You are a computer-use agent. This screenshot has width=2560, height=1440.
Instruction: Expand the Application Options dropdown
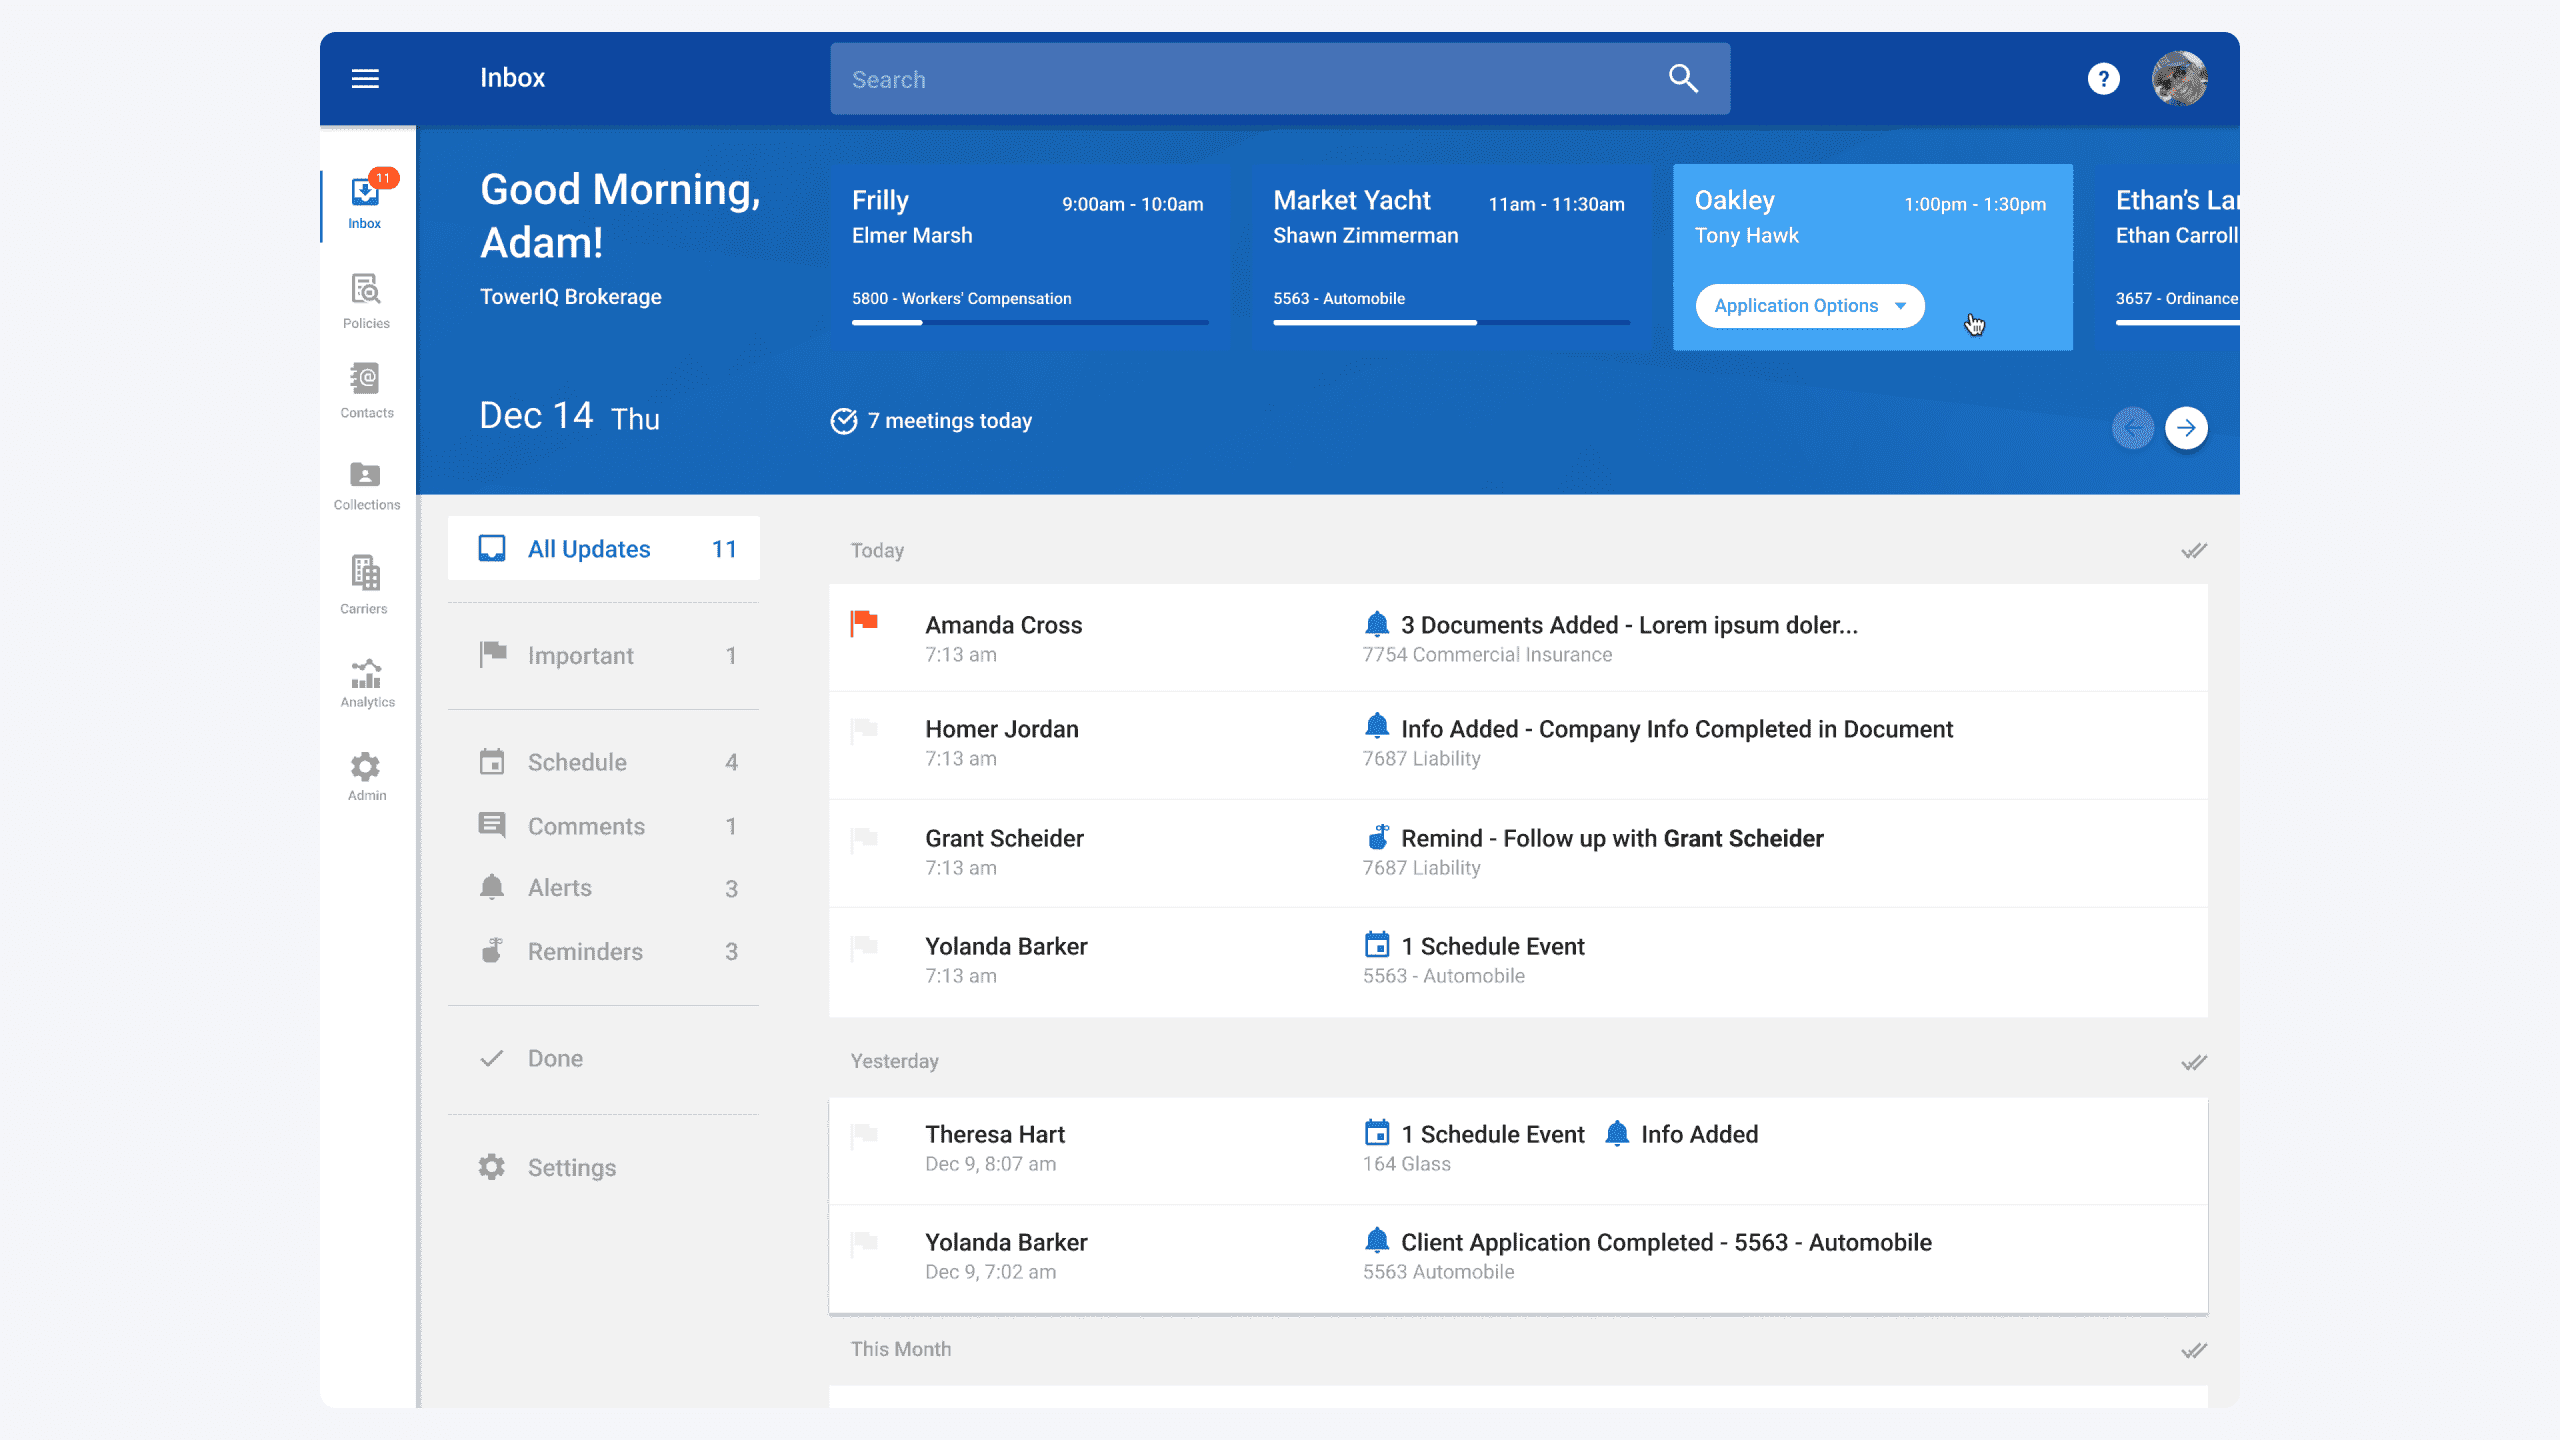click(x=1809, y=306)
